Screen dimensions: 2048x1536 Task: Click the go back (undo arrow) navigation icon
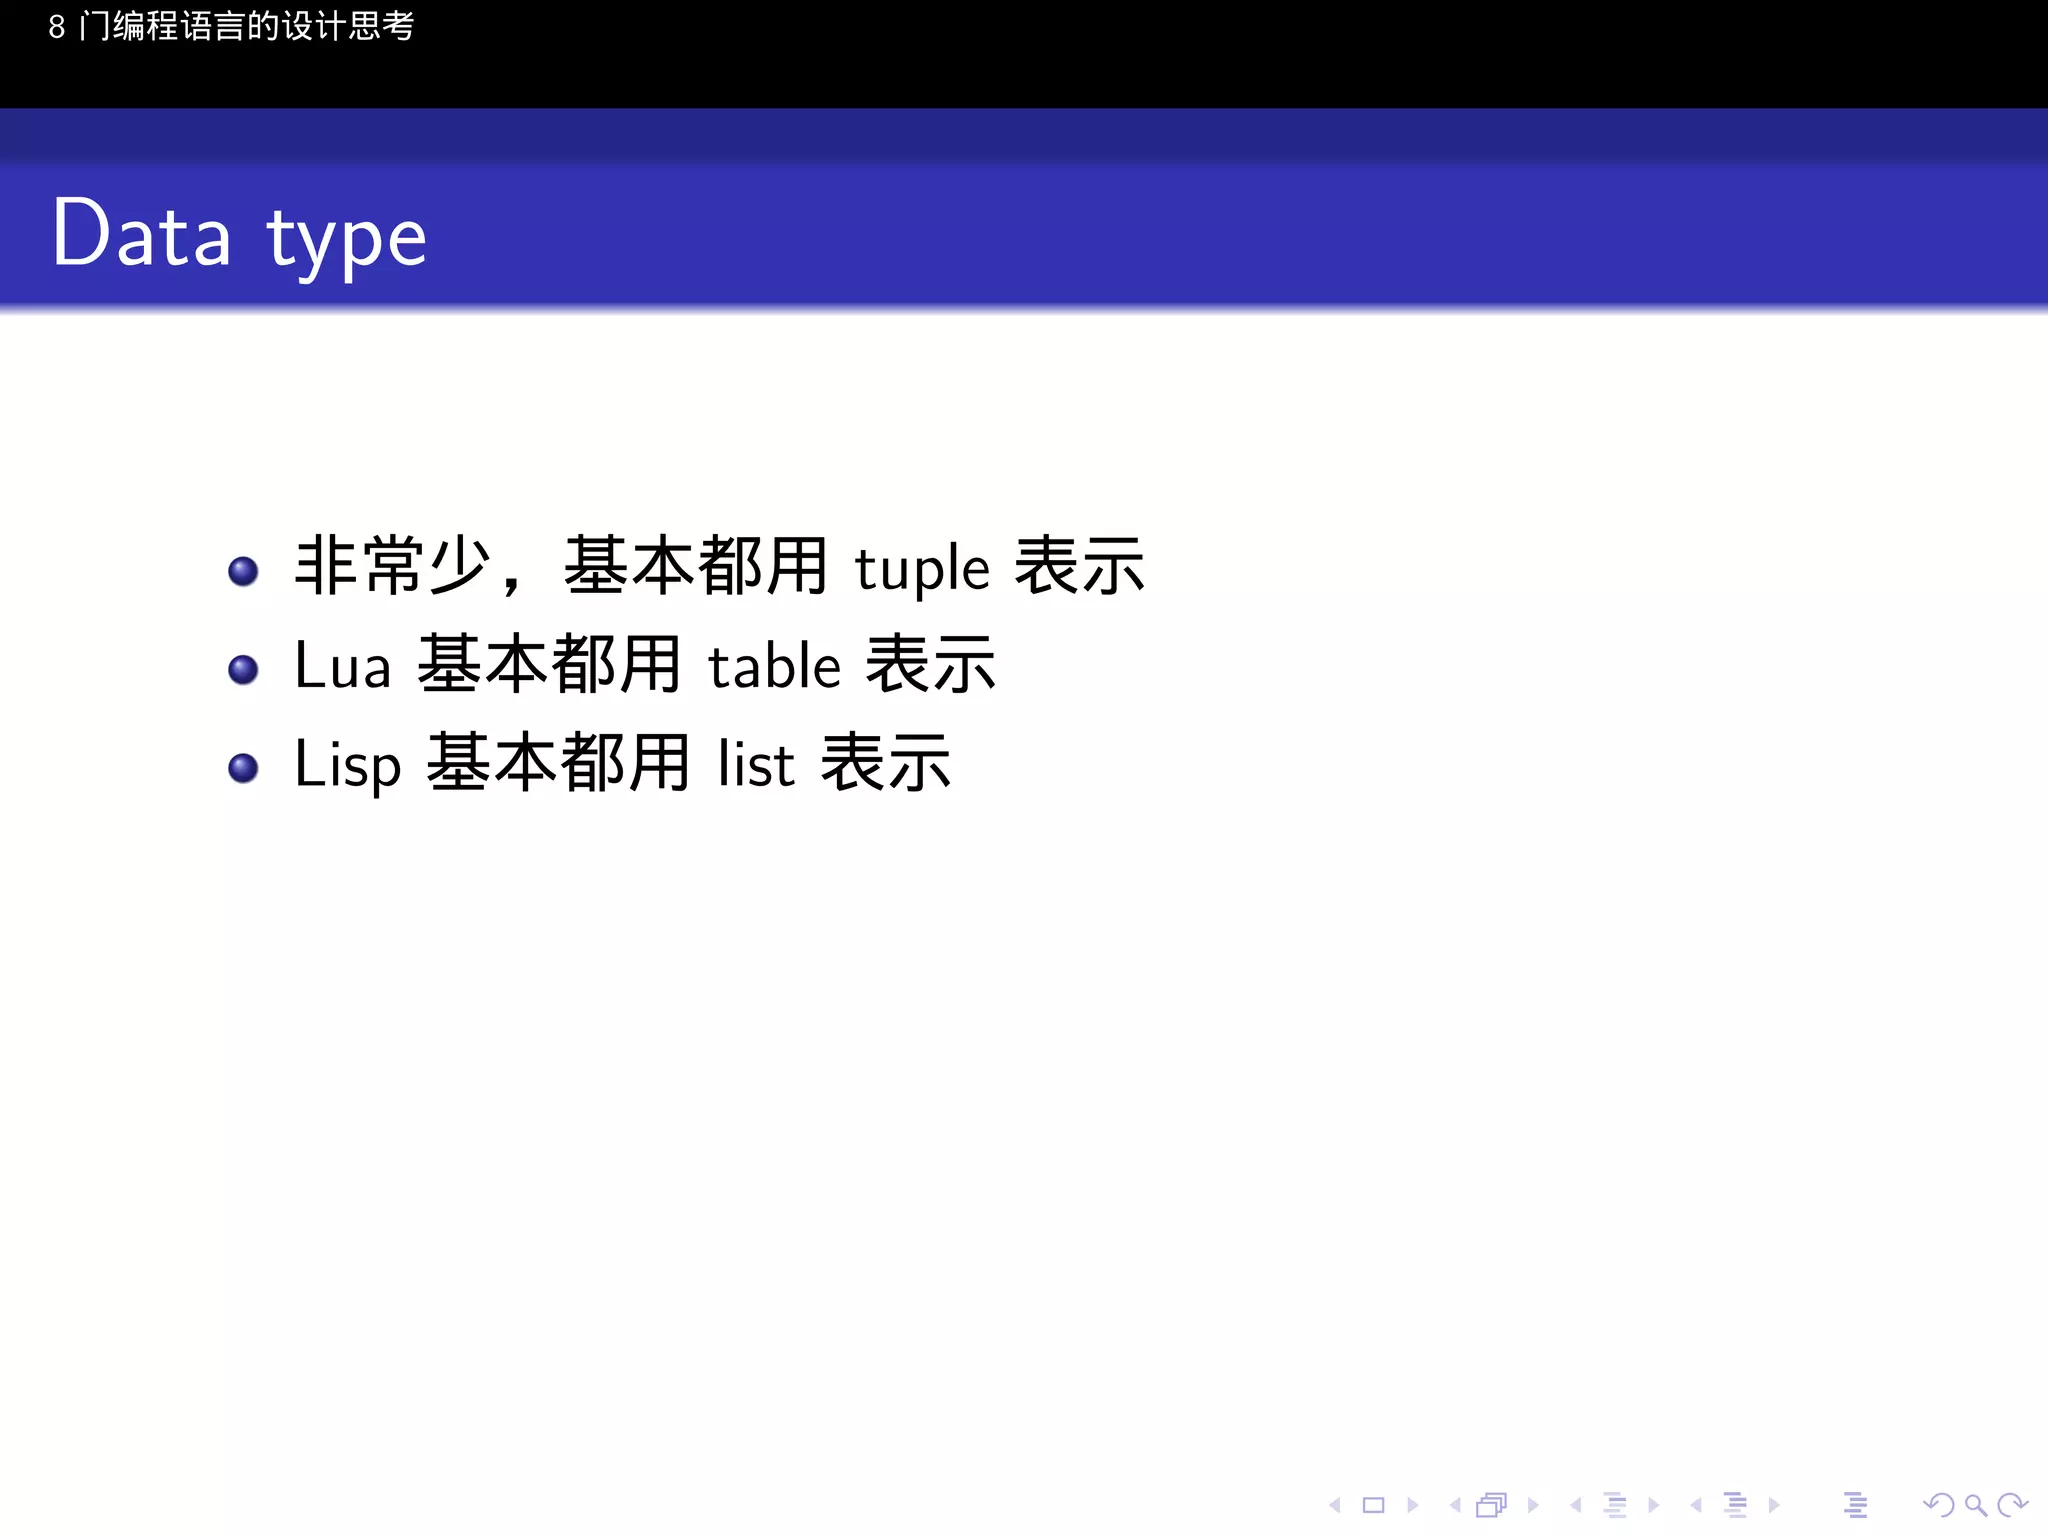pyautogui.click(x=1939, y=1505)
